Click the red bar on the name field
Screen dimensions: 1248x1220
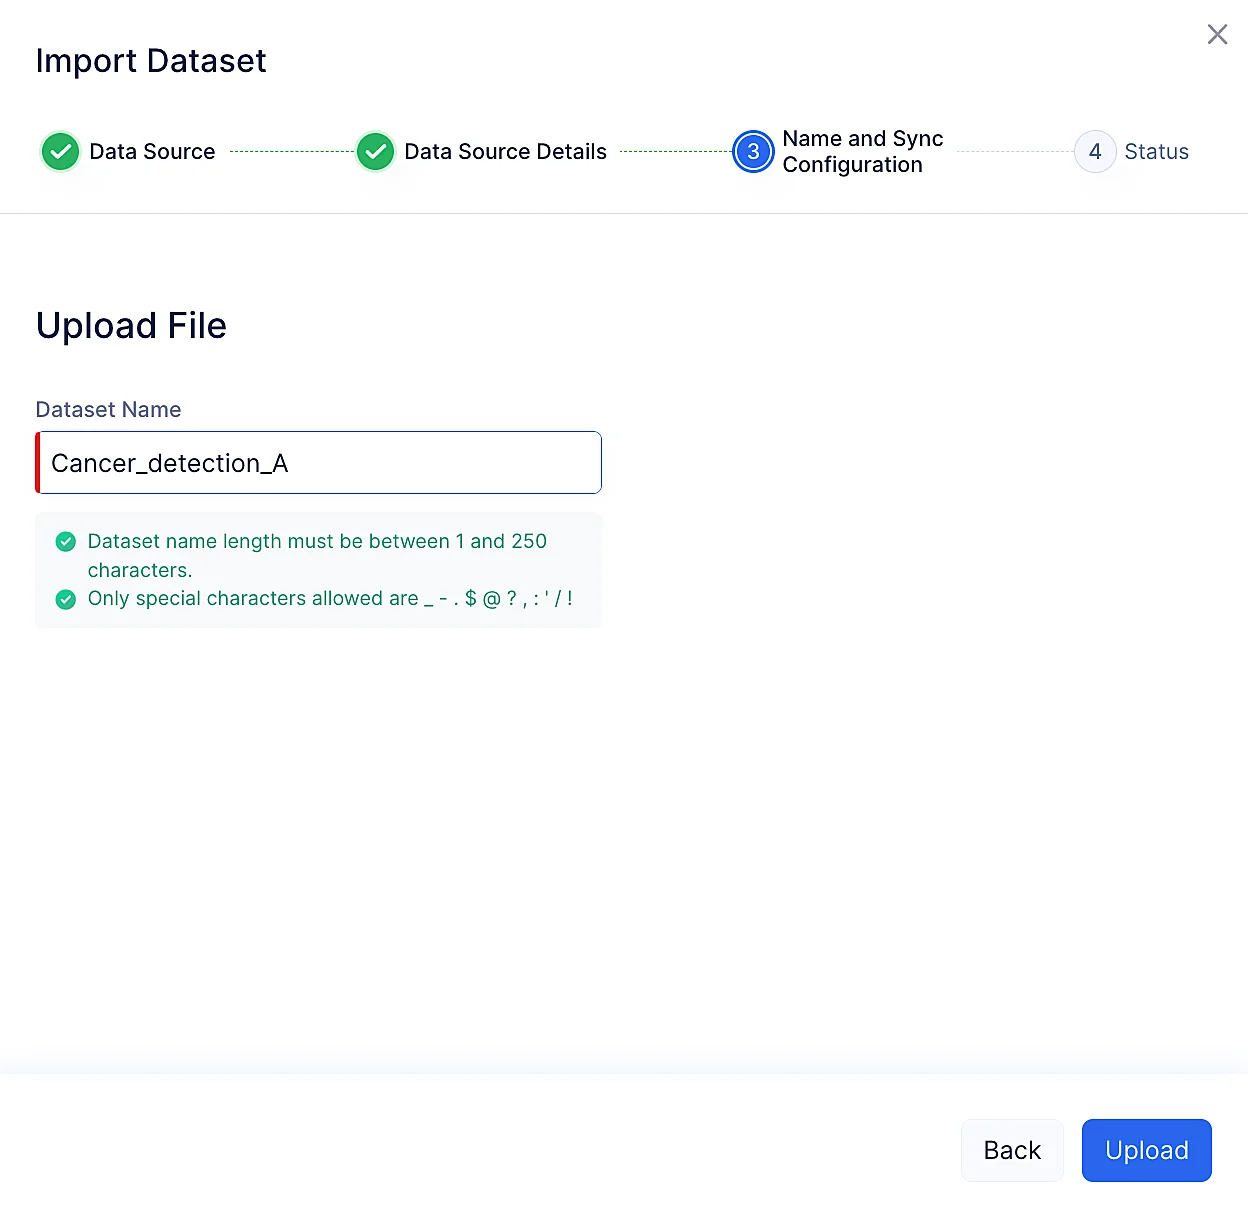pyautogui.click(x=38, y=463)
